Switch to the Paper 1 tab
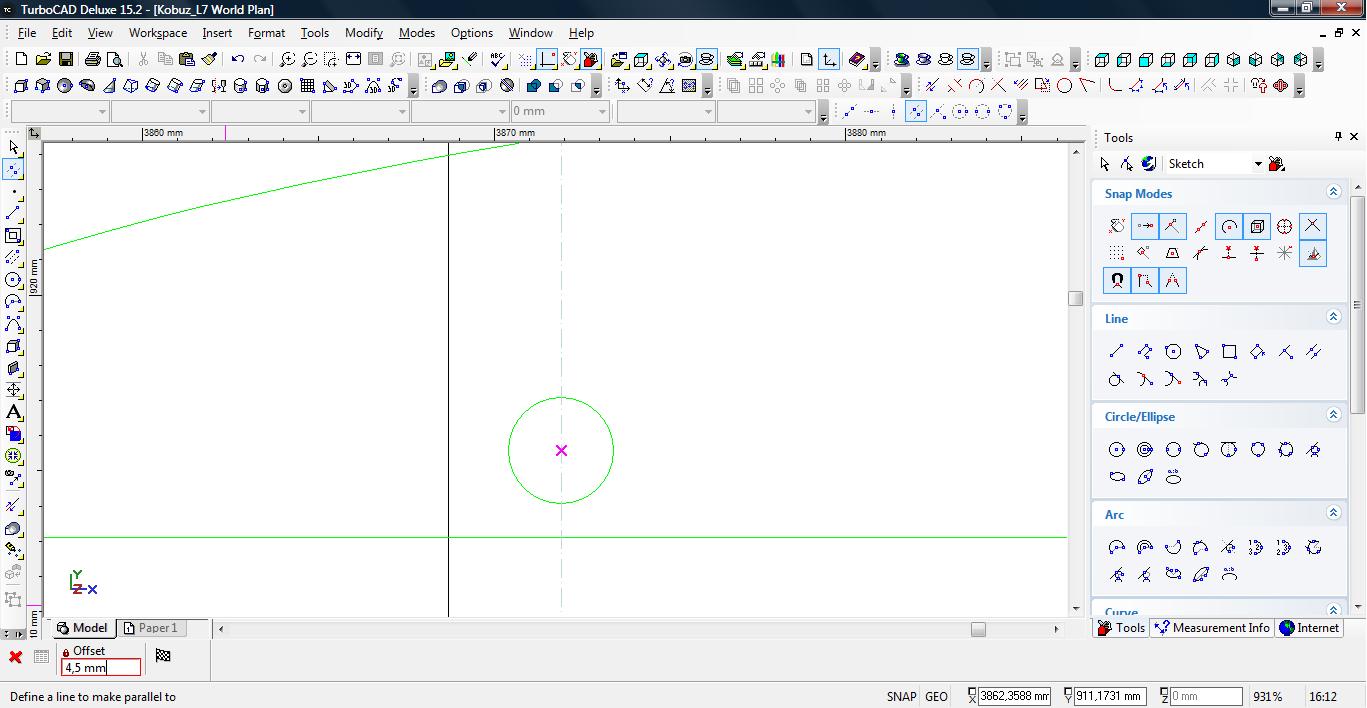Viewport: 1367px width, 708px height. coord(151,628)
